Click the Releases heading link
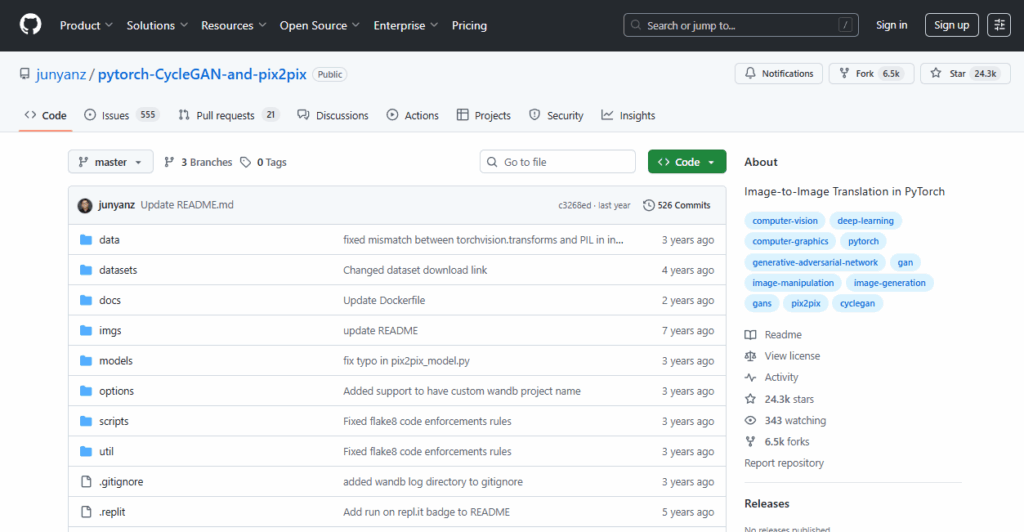 pyautogui.click(x=767, y=503)
